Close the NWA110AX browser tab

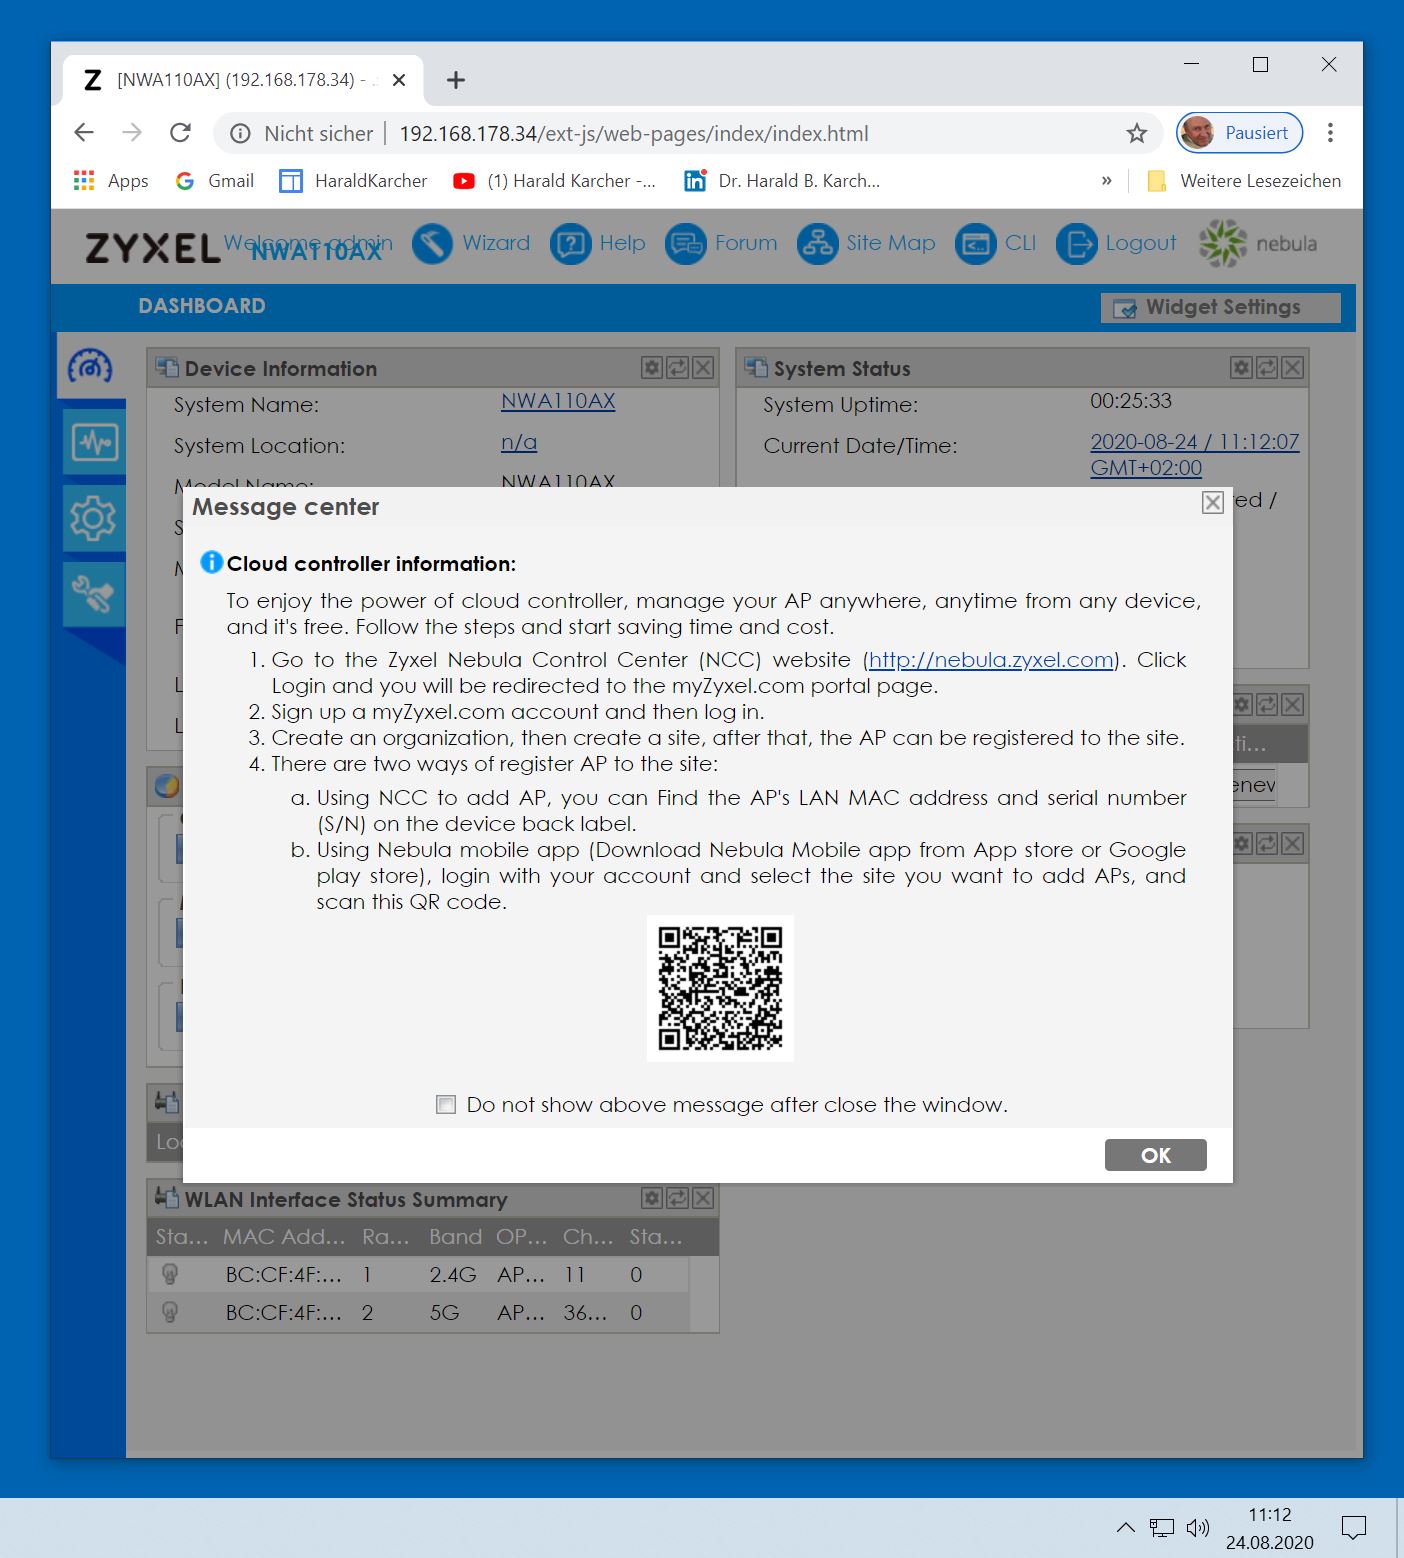(x=399, y=80)
